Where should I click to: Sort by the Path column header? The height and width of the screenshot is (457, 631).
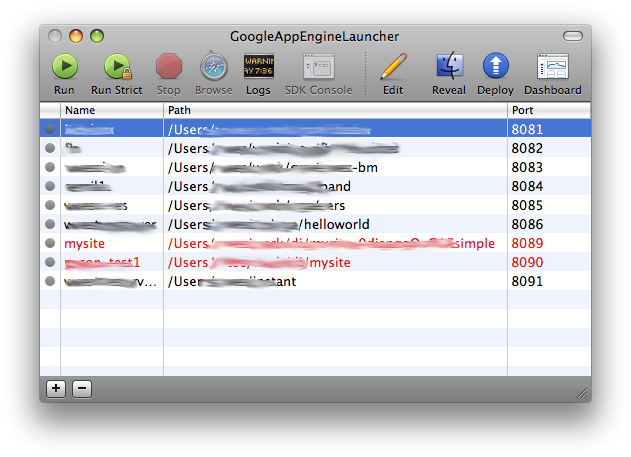(335, 109)
